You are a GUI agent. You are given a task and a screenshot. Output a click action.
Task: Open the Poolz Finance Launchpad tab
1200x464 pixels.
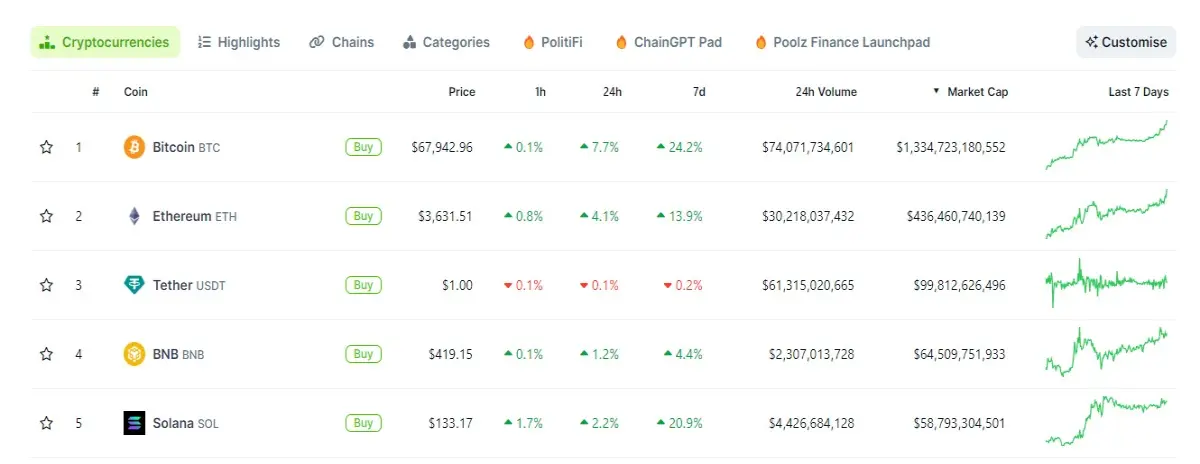coord(842,42)
